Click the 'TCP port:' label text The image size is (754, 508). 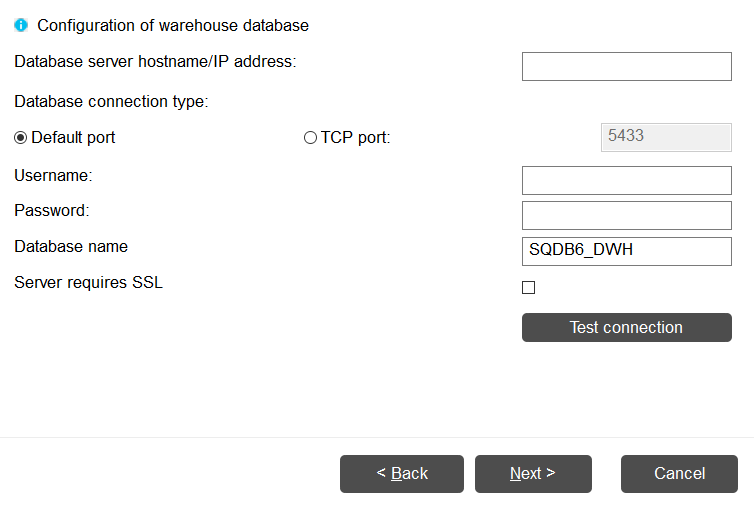[x=355, y=138]
